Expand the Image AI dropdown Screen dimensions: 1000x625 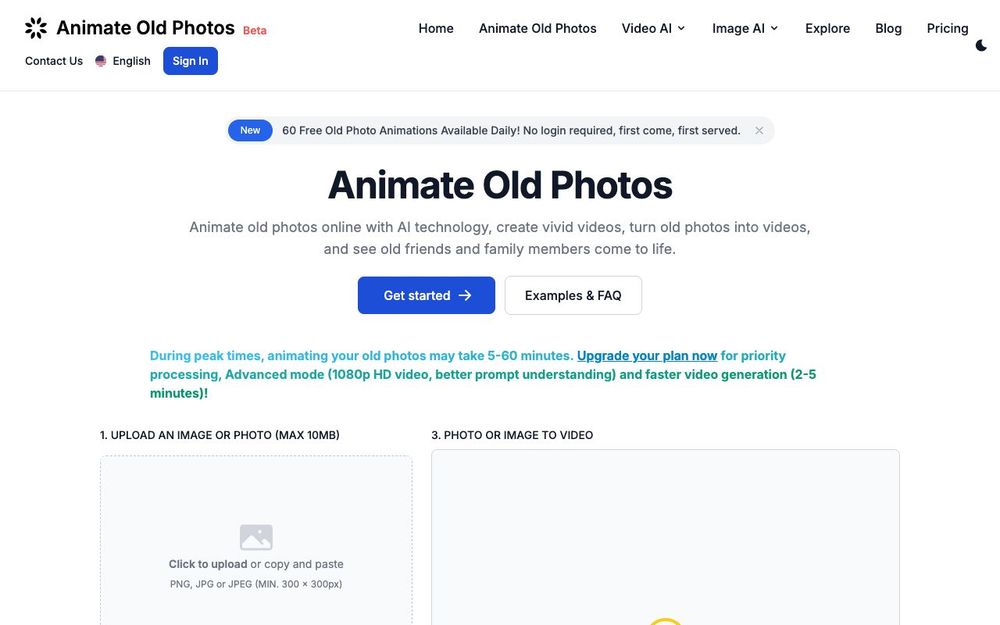pyautogui.click(x=744, y=27)
